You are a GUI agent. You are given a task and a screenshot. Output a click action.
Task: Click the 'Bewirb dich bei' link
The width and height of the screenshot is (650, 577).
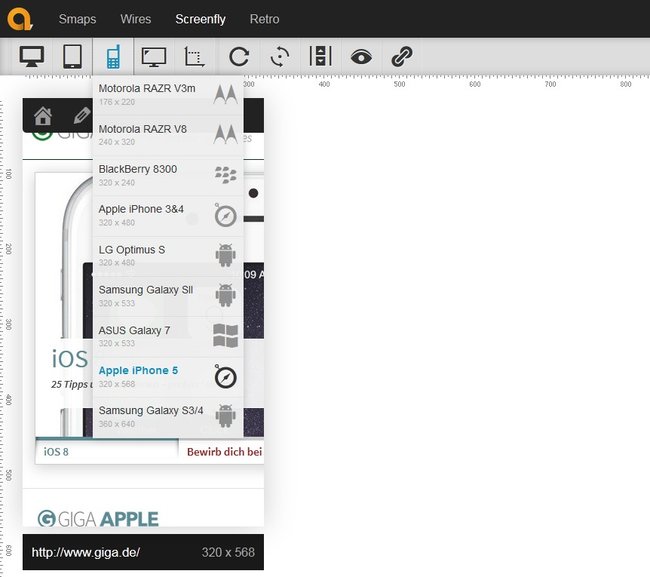(x=224, y=451)
